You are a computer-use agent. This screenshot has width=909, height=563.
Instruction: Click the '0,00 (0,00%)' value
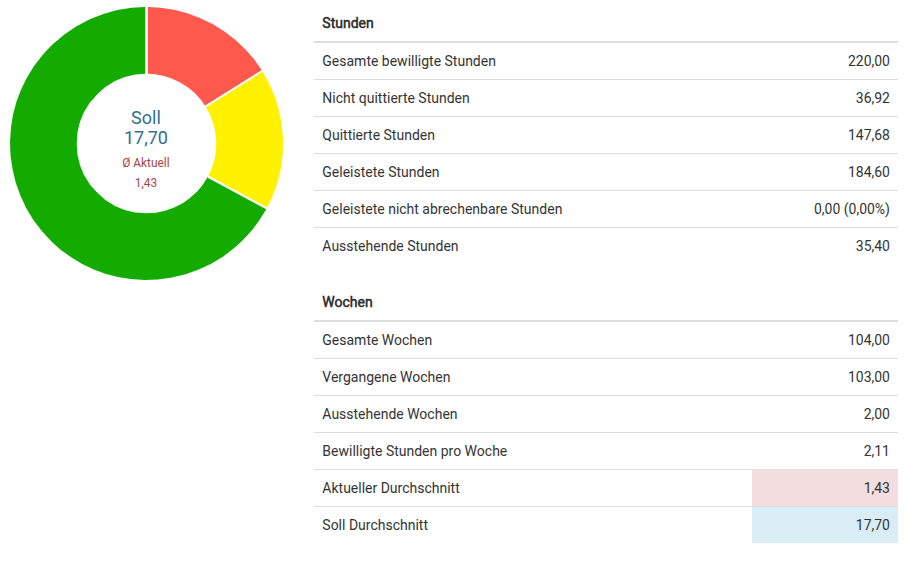click(x=851, y=209)
